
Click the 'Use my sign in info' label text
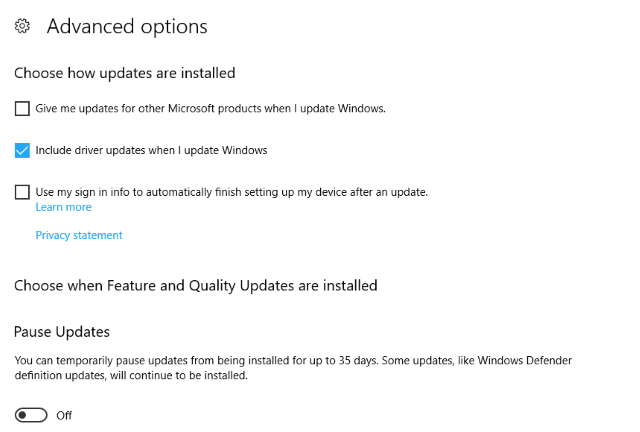click(x=231, y=192)
